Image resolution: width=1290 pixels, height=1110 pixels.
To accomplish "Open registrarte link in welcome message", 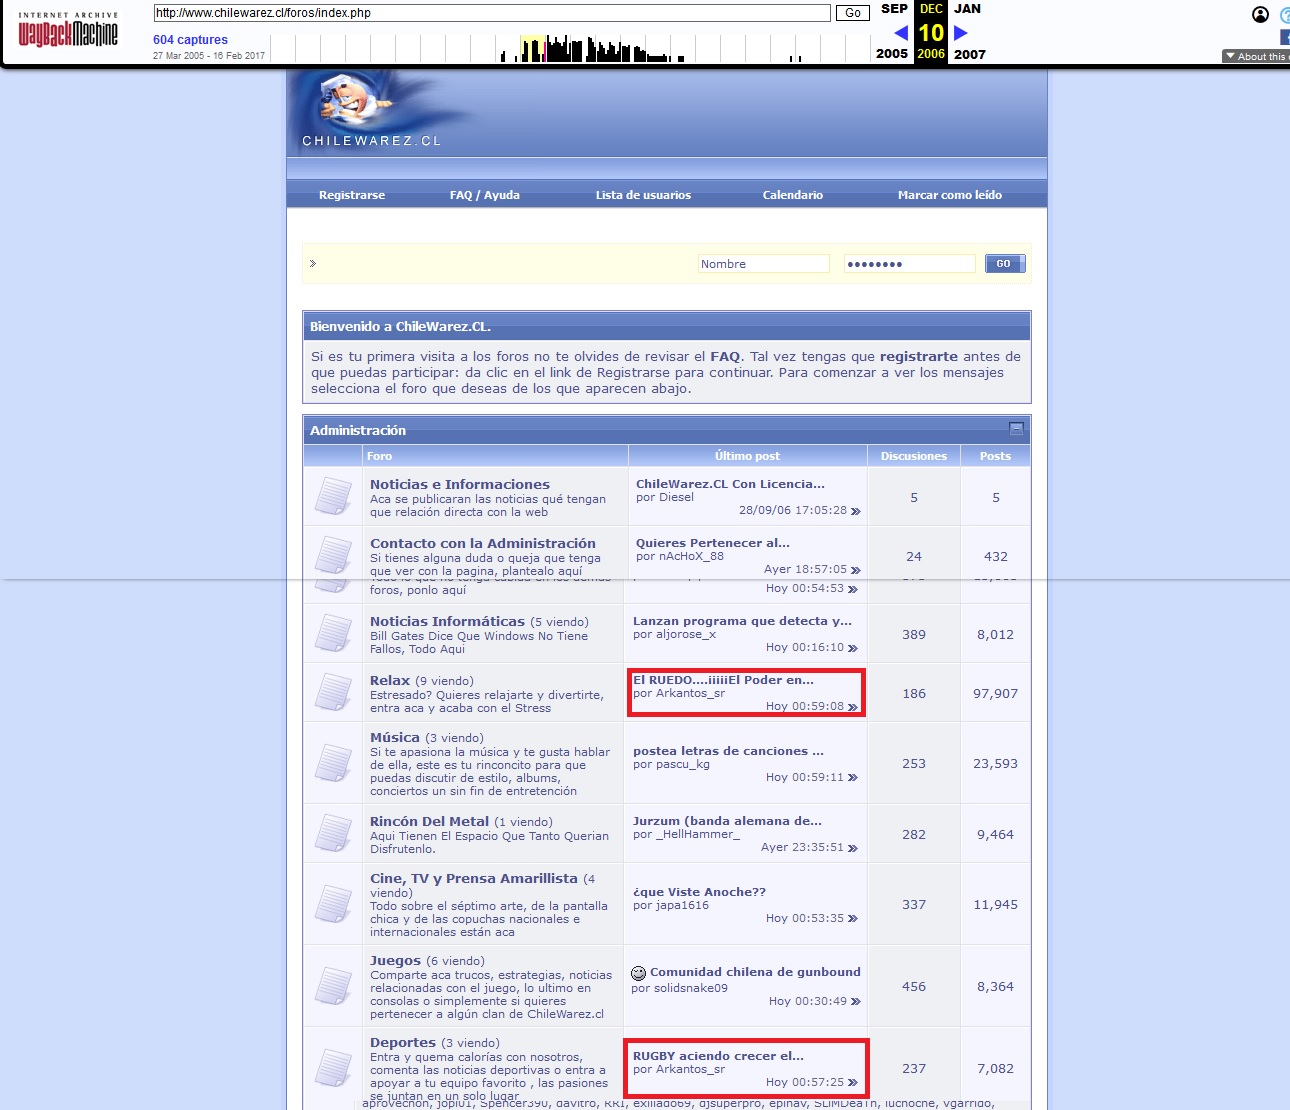I will click(x=919, y=357).
